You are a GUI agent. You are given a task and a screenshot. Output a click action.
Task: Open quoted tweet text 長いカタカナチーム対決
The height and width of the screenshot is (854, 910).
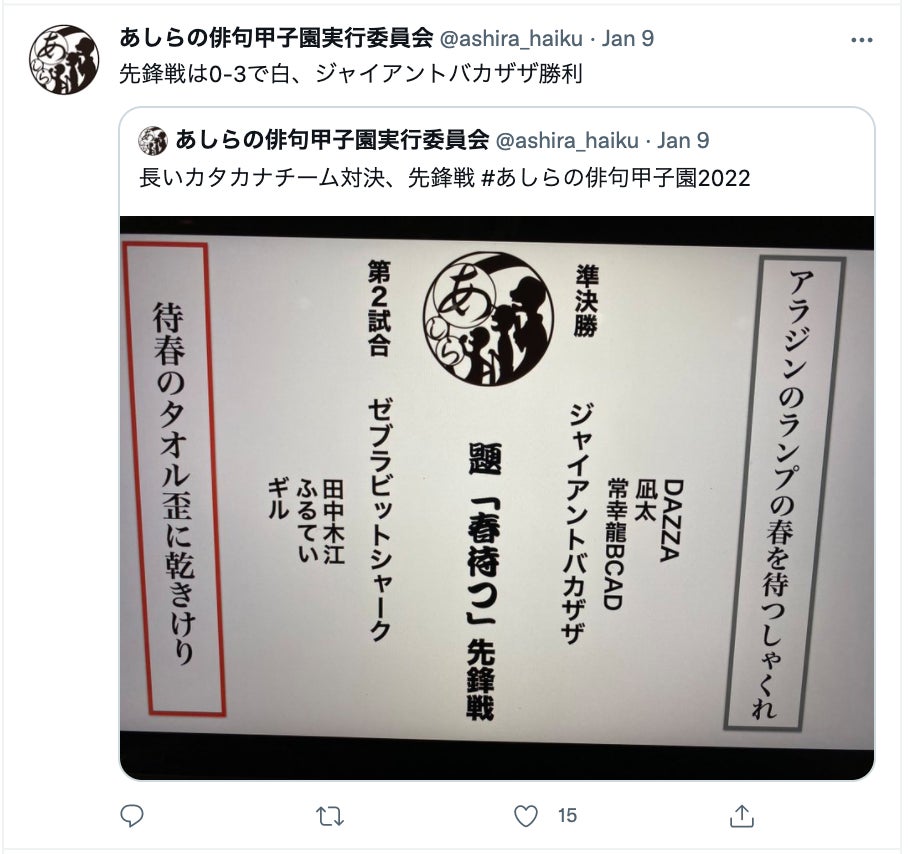[x=262, y=178]
